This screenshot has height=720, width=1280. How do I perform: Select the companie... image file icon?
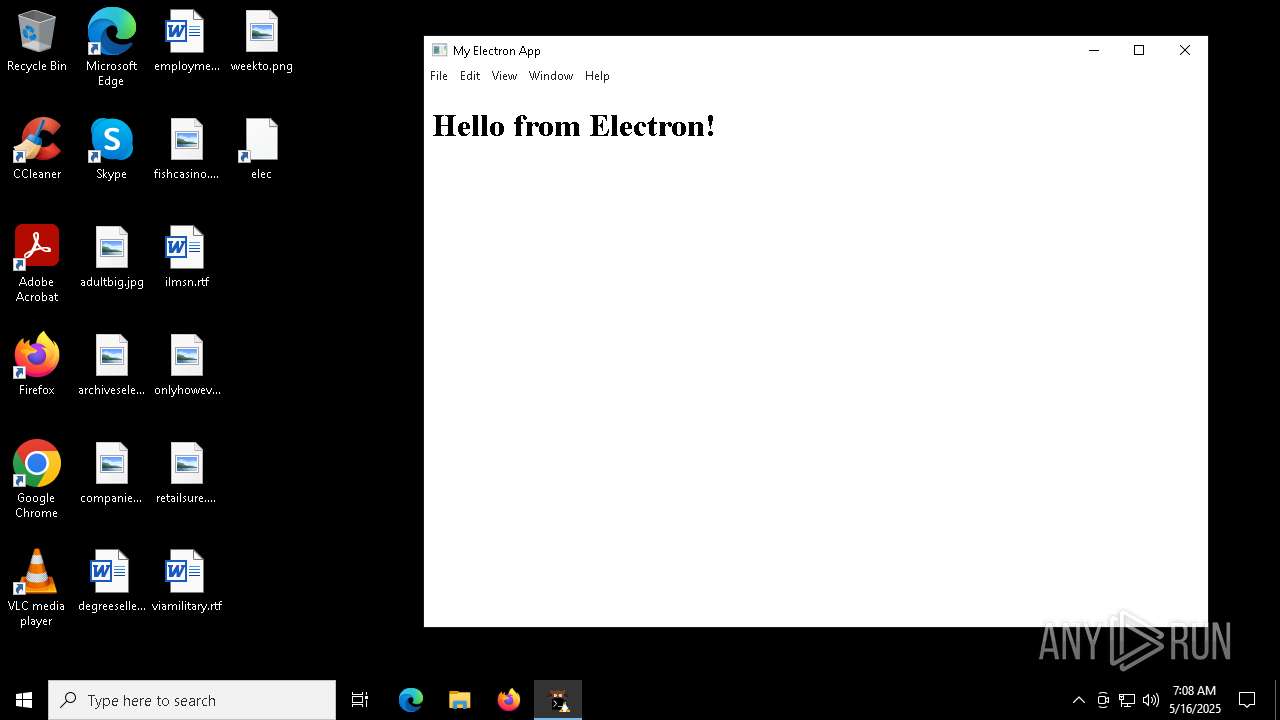pyautogui.click(x=111, y=474)
